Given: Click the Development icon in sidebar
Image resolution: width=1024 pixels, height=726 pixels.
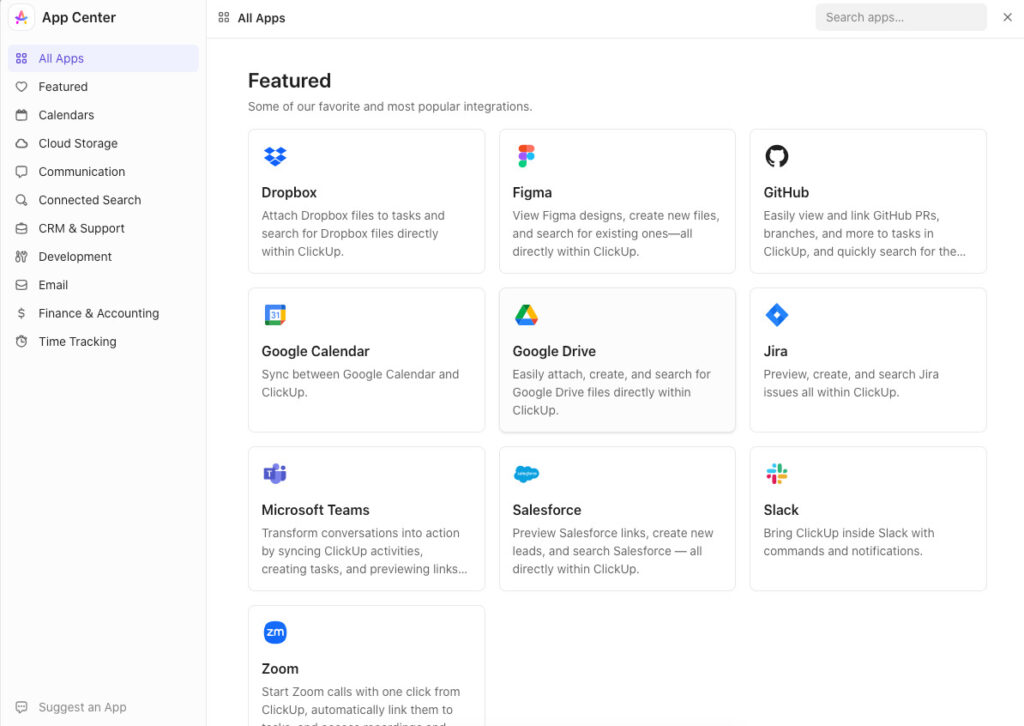Looking at the screenshot, I should click(22, 257).
